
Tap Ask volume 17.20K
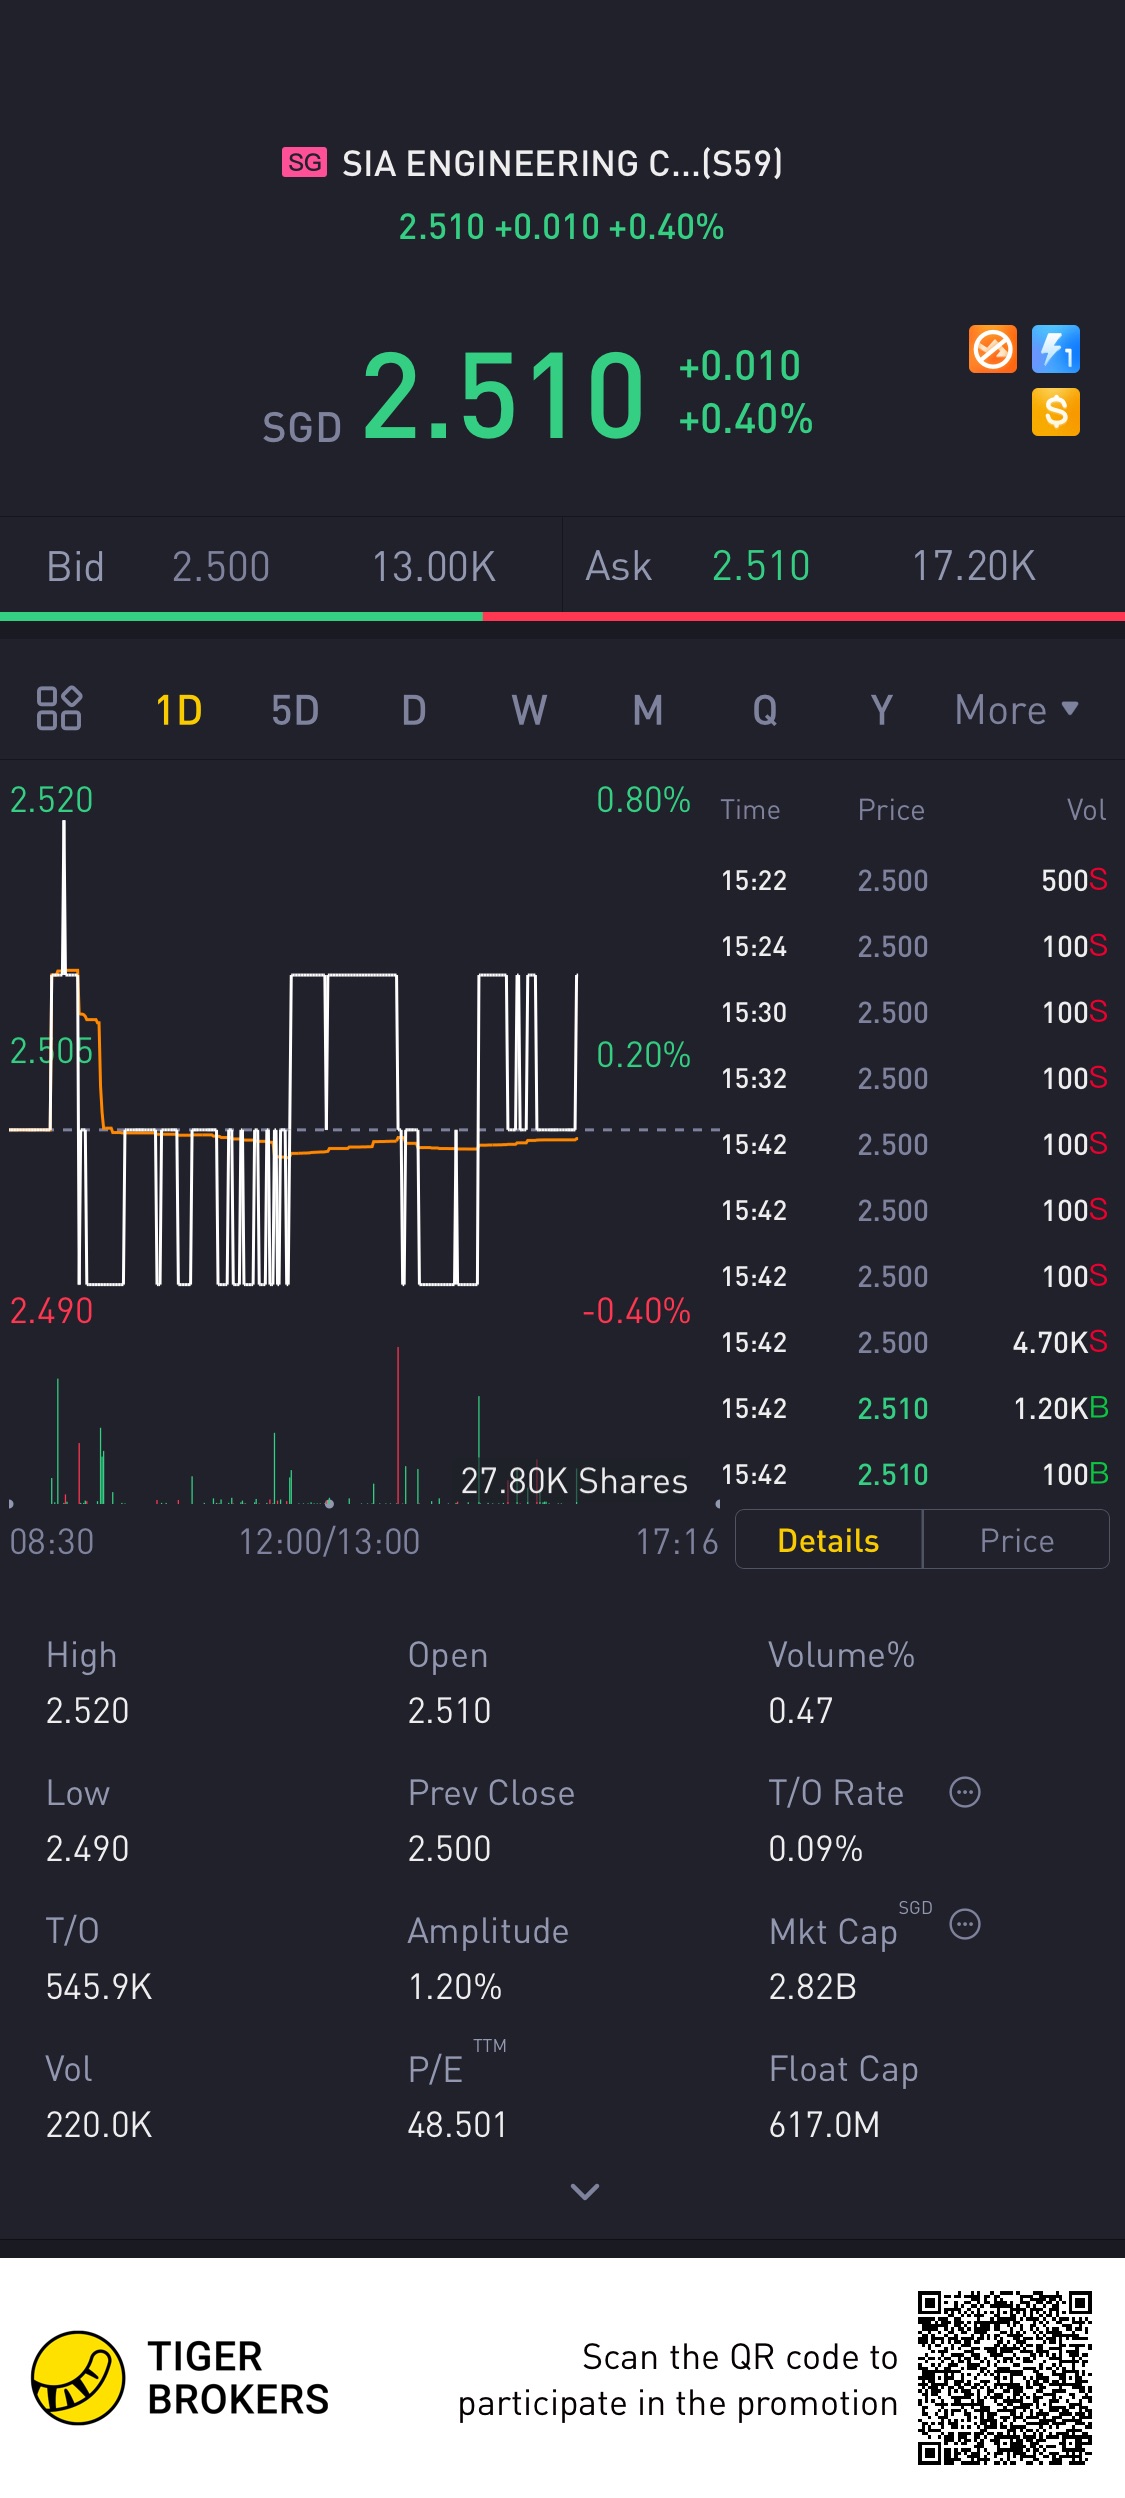(x=974, y=566)
